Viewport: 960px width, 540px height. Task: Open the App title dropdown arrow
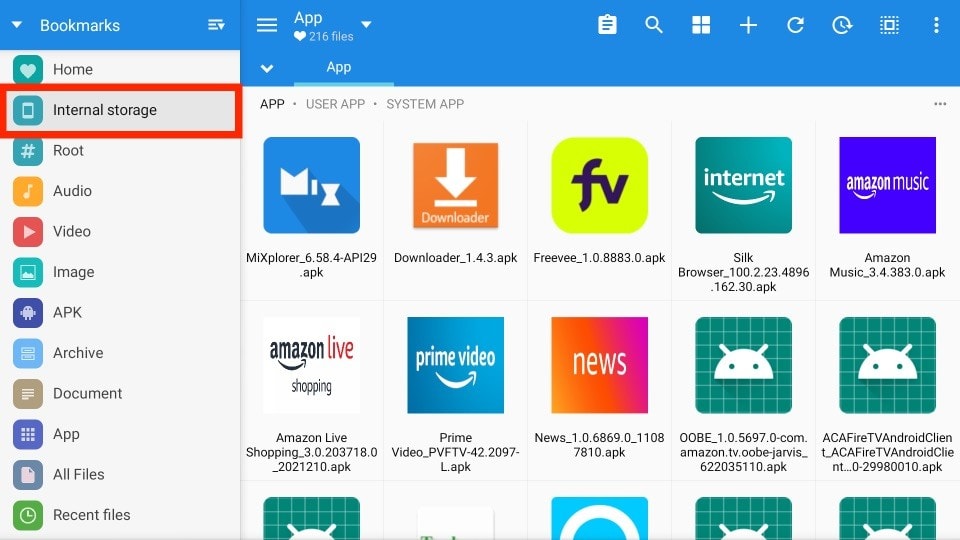click(x=366, y=25)
